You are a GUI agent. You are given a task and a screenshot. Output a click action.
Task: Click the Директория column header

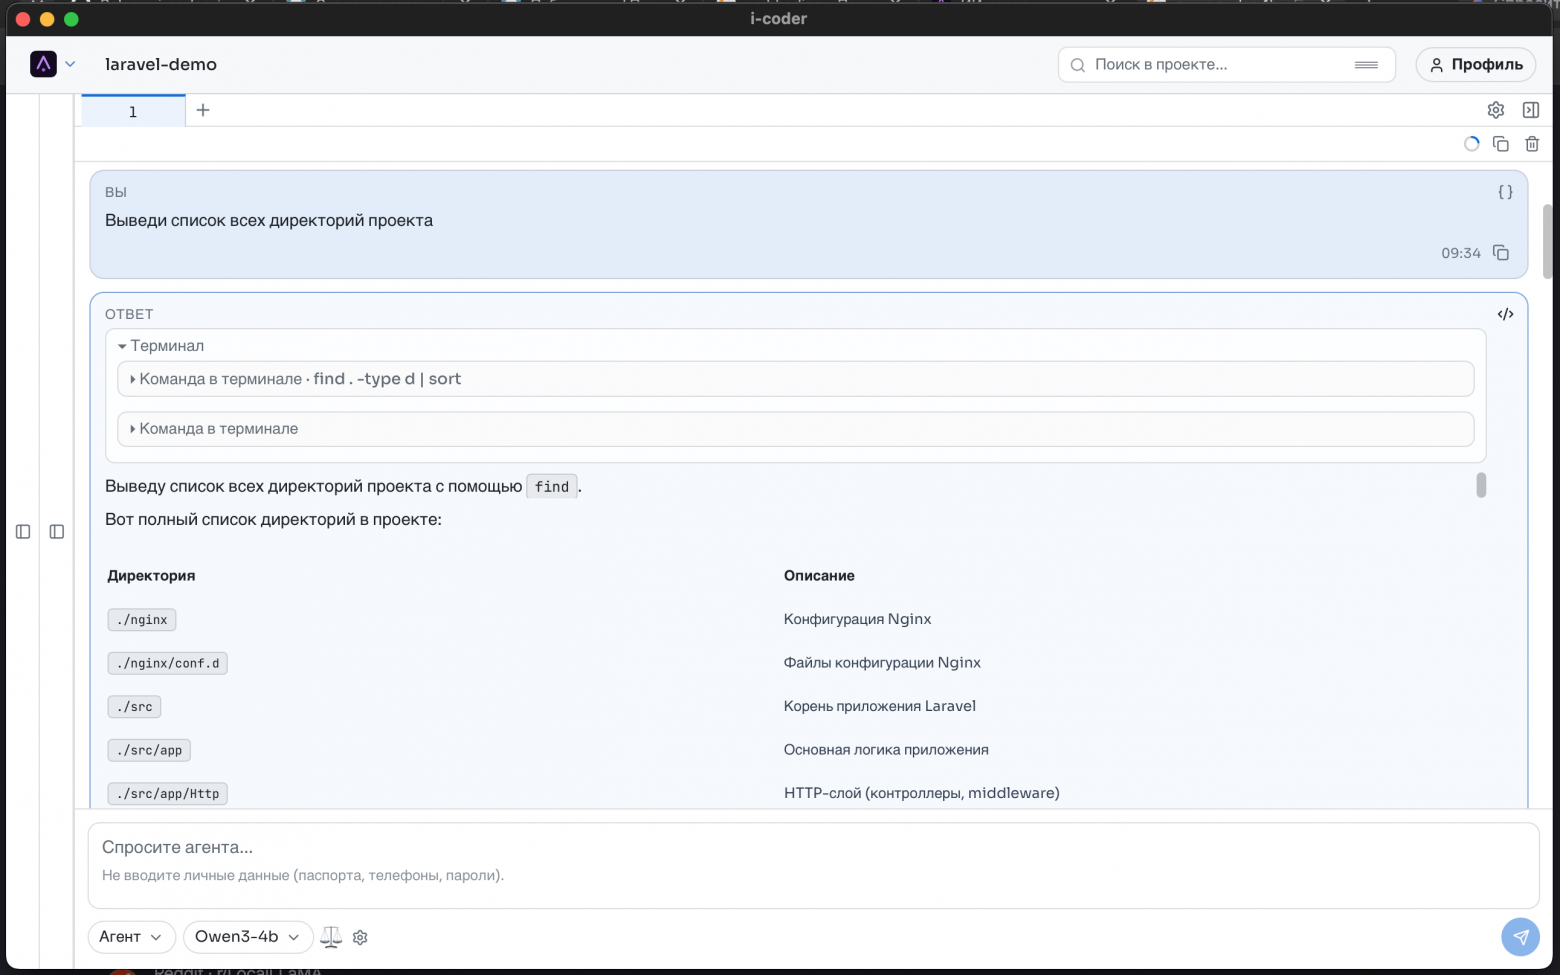(151, 576)
